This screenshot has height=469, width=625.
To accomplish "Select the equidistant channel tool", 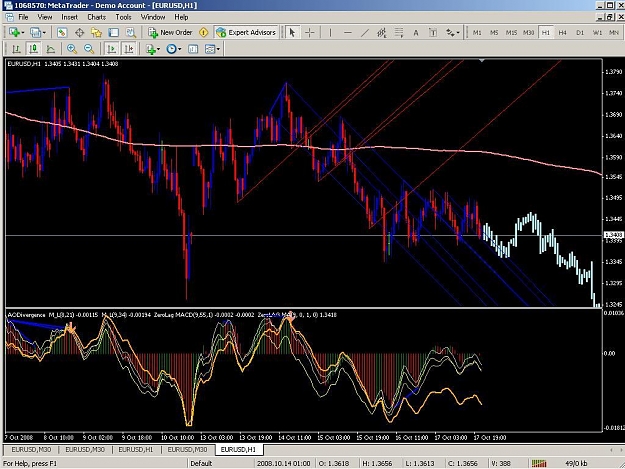I will coord(382,33).
